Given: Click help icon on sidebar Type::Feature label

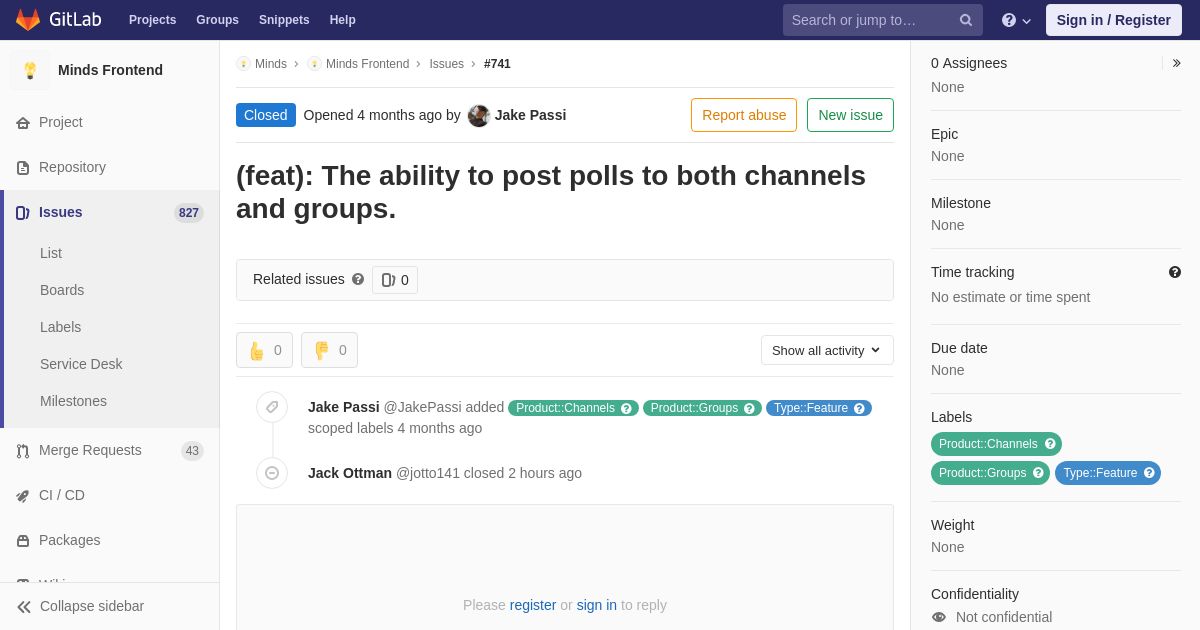Looking at the screenshot, I should pos(1149,473).
